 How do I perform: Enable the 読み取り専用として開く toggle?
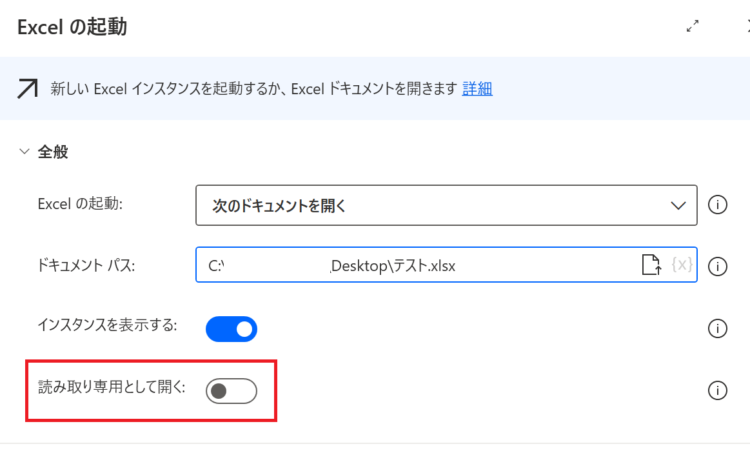[232, 391]
